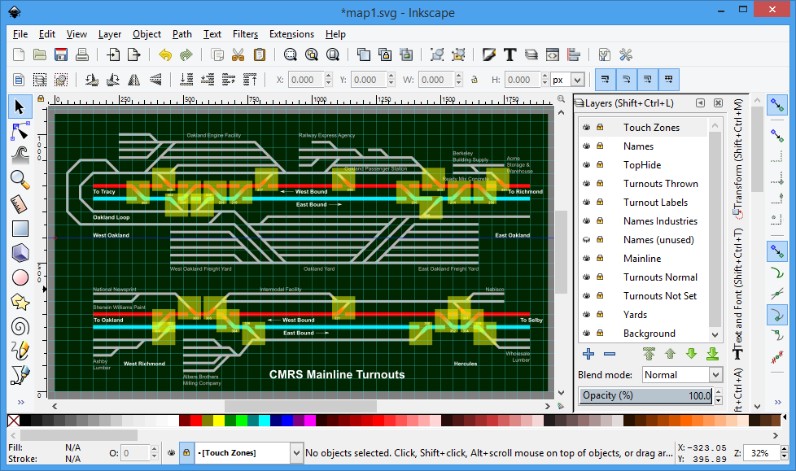
Task: Open the Extensions menu
Action: pos(291,34)
